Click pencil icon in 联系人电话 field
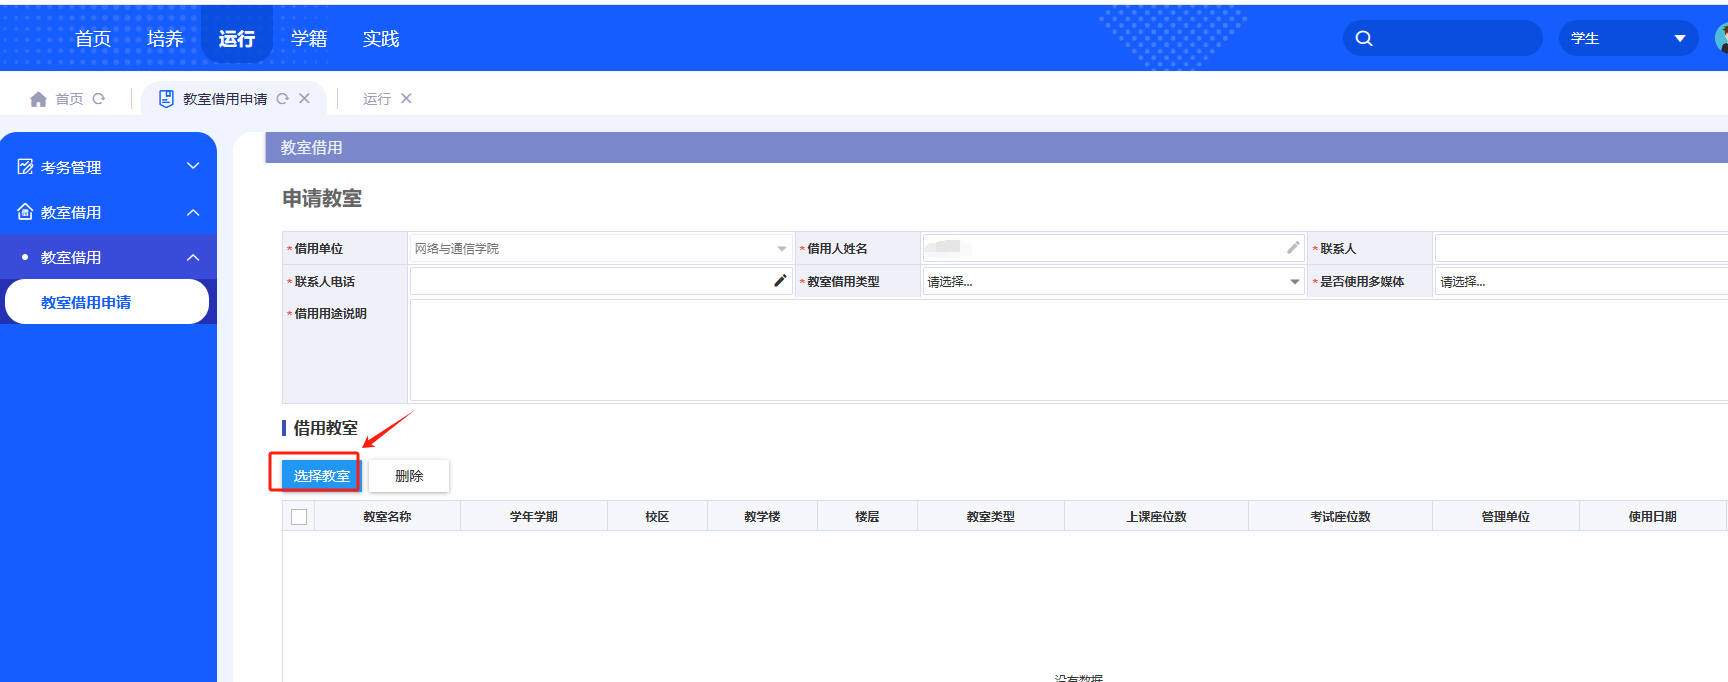Screen dimensions: 1728x682 [780, 281]
